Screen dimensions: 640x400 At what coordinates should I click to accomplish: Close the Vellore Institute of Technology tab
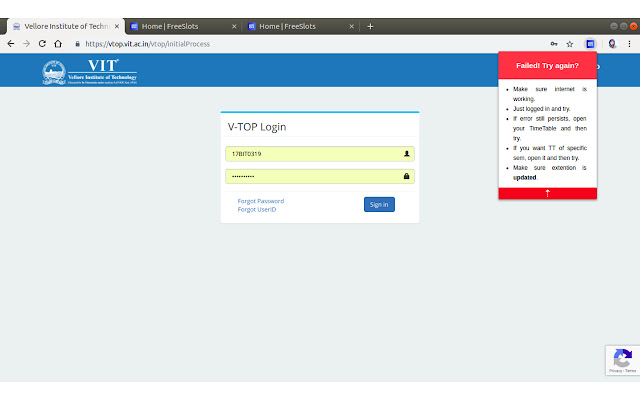pyautogui.click(x=117, y=26)
